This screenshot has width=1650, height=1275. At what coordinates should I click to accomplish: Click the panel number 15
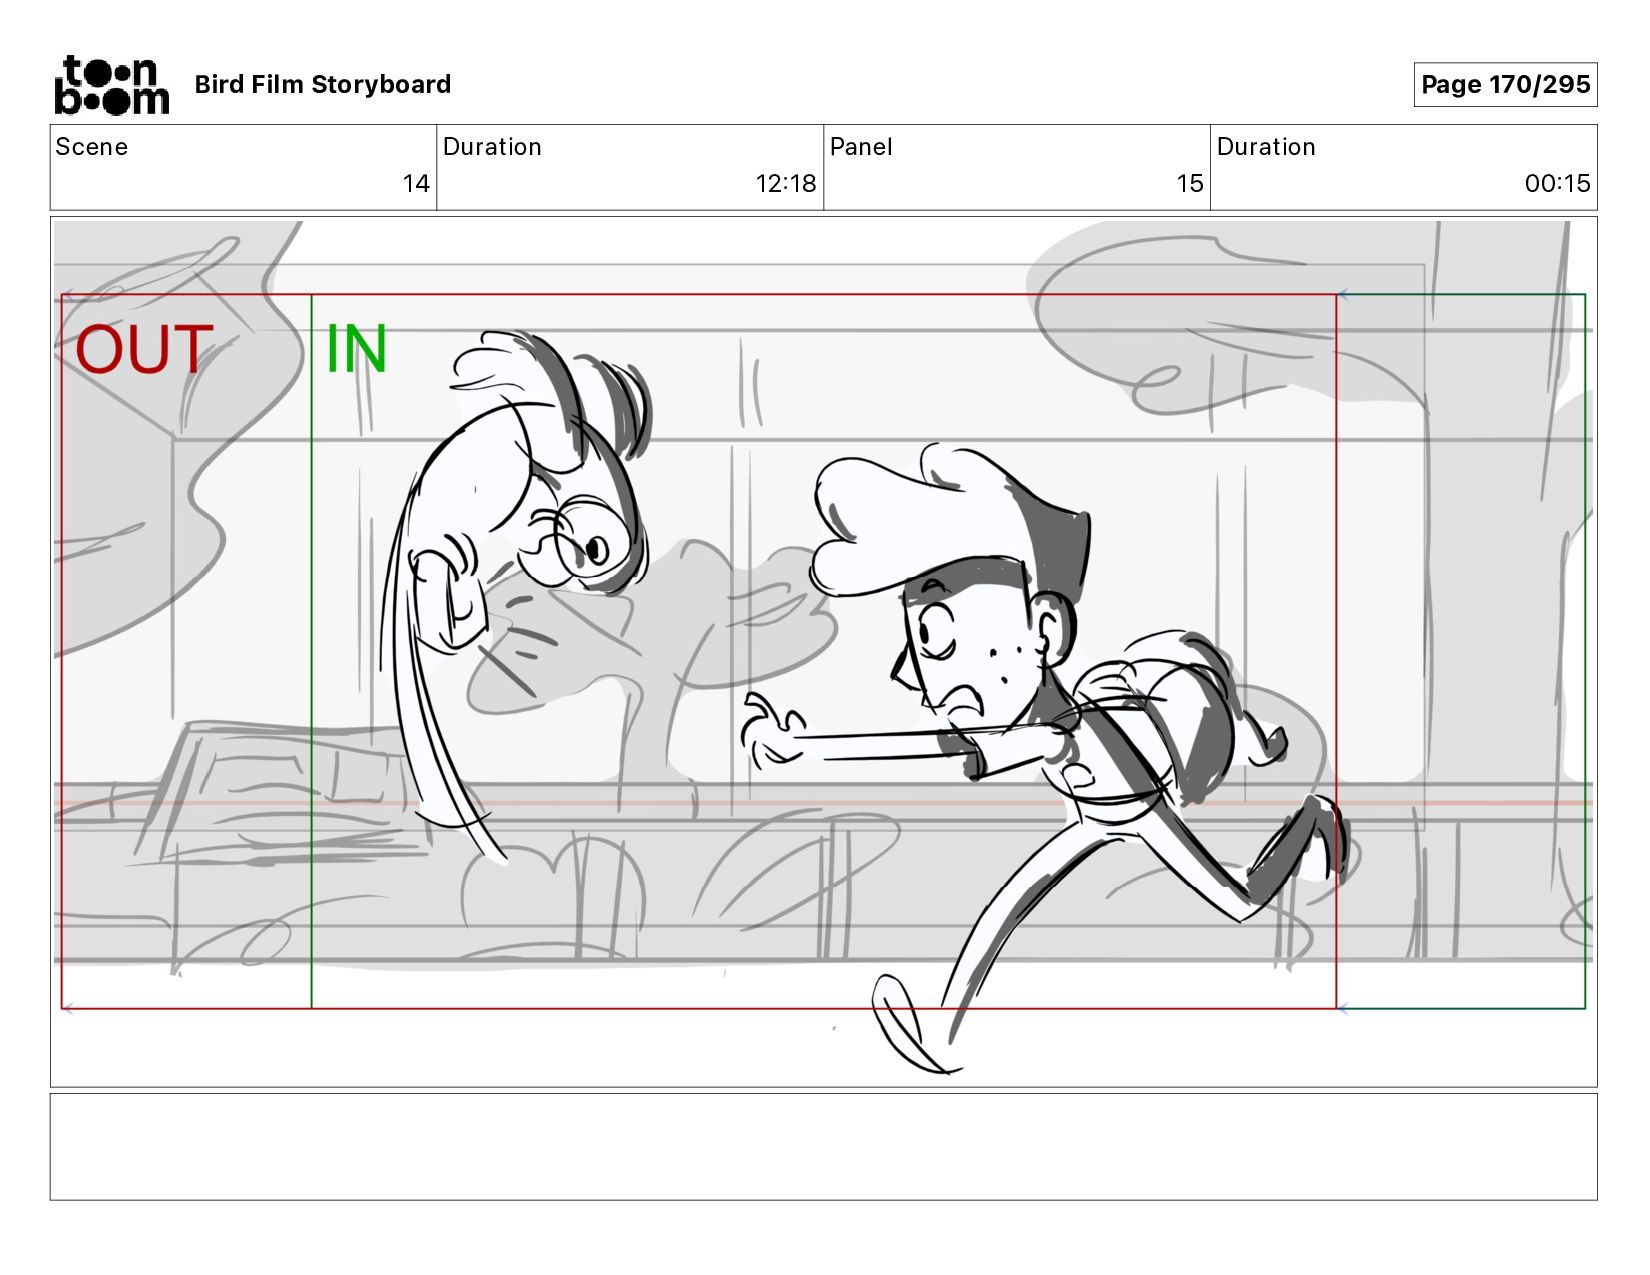click(1190, 183)
